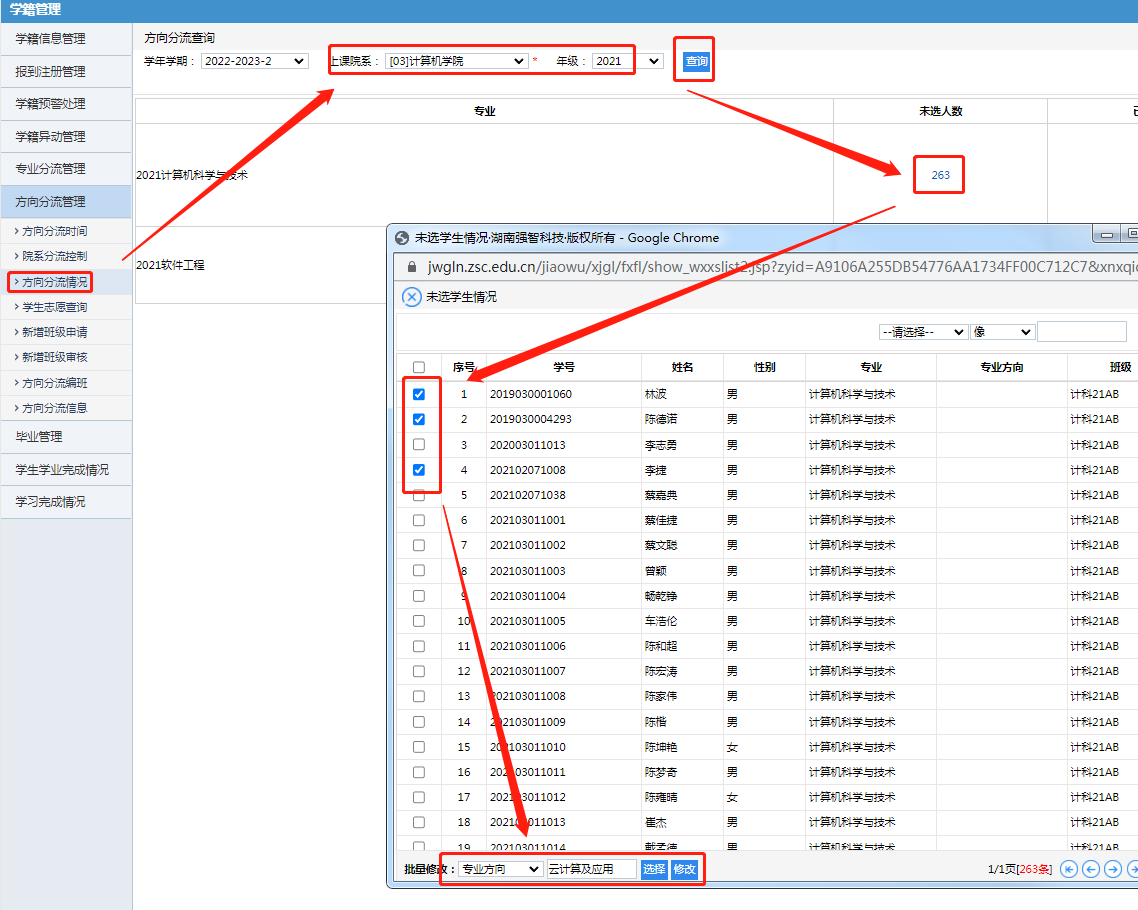
Task: Go to first page using the pagination icon
Action: 1068,869
